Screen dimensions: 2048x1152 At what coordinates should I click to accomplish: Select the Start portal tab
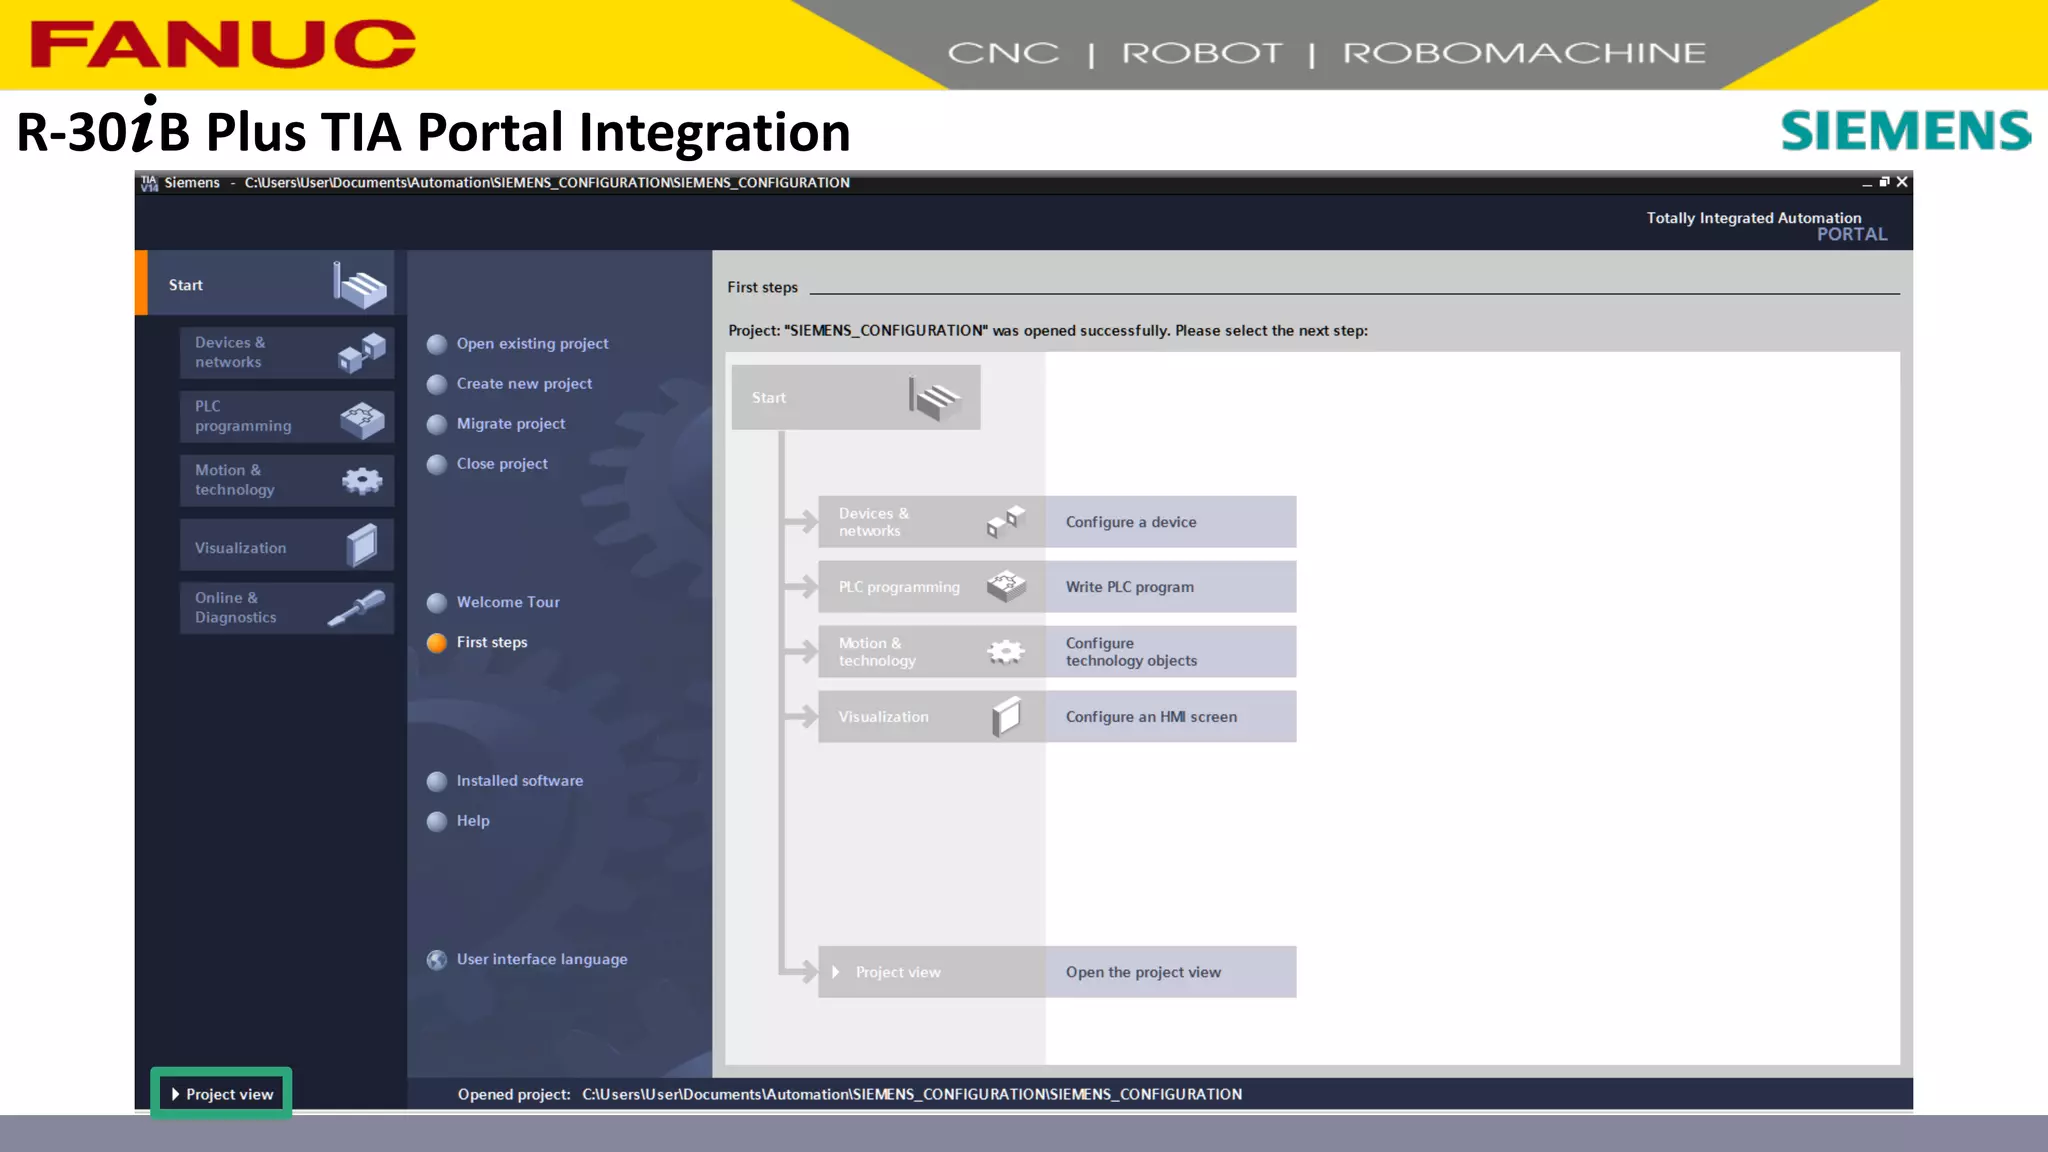(265, 284)
